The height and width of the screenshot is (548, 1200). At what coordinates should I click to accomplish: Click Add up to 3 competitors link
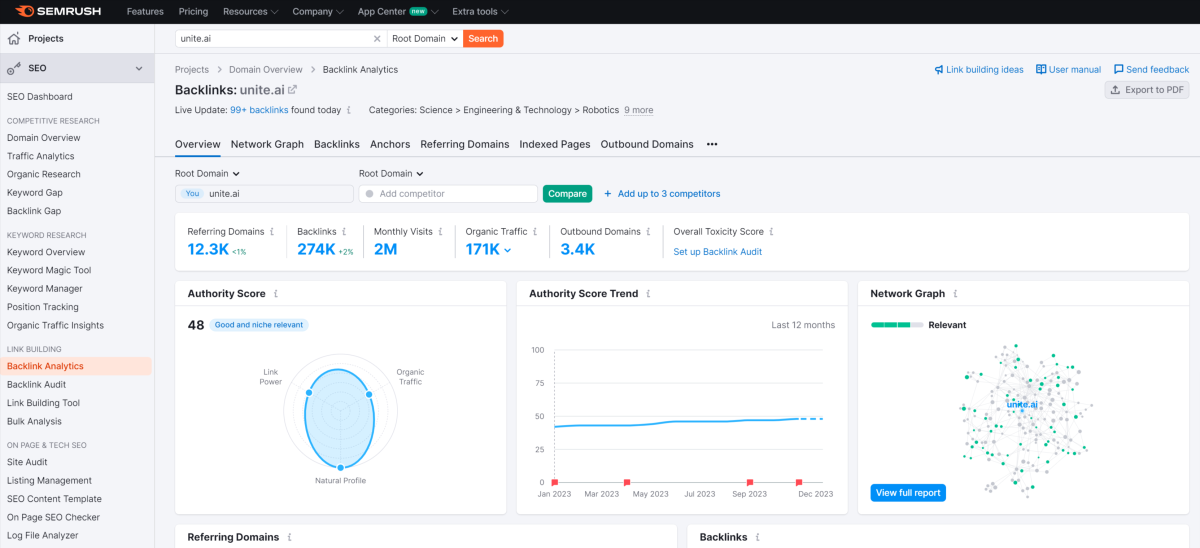pos(669,193)
